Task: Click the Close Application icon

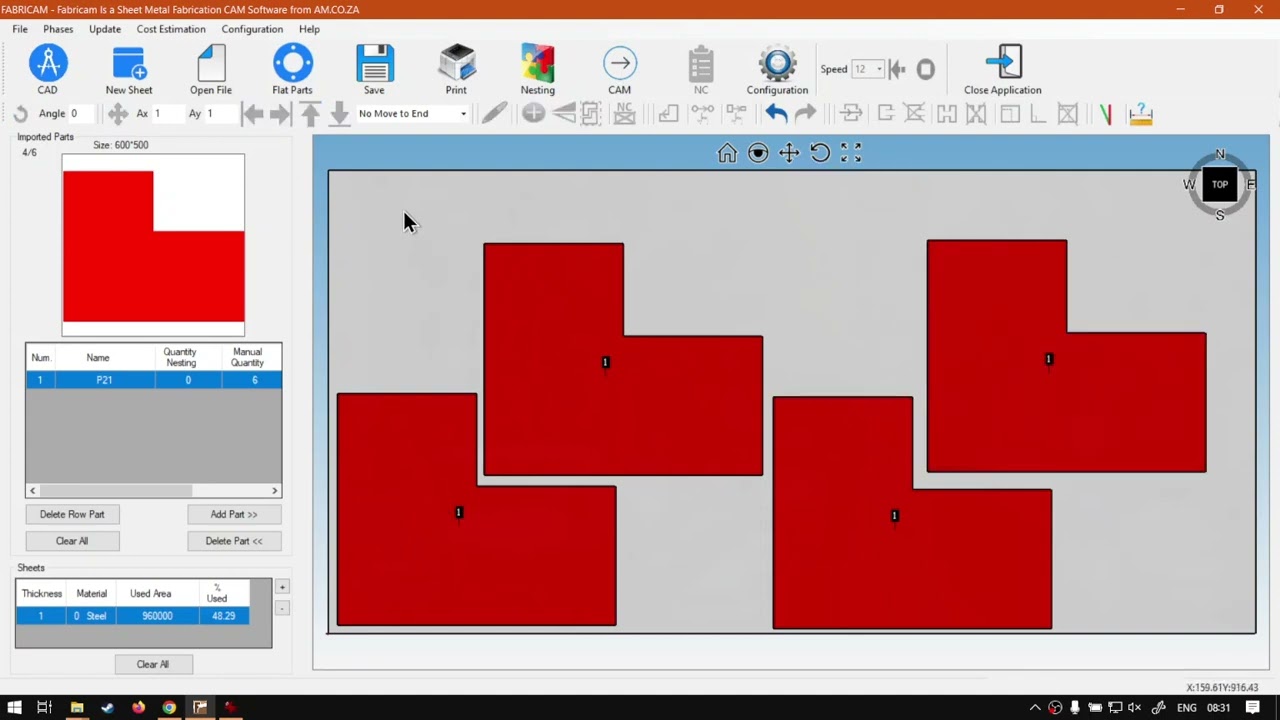Action: [1003, 64]
